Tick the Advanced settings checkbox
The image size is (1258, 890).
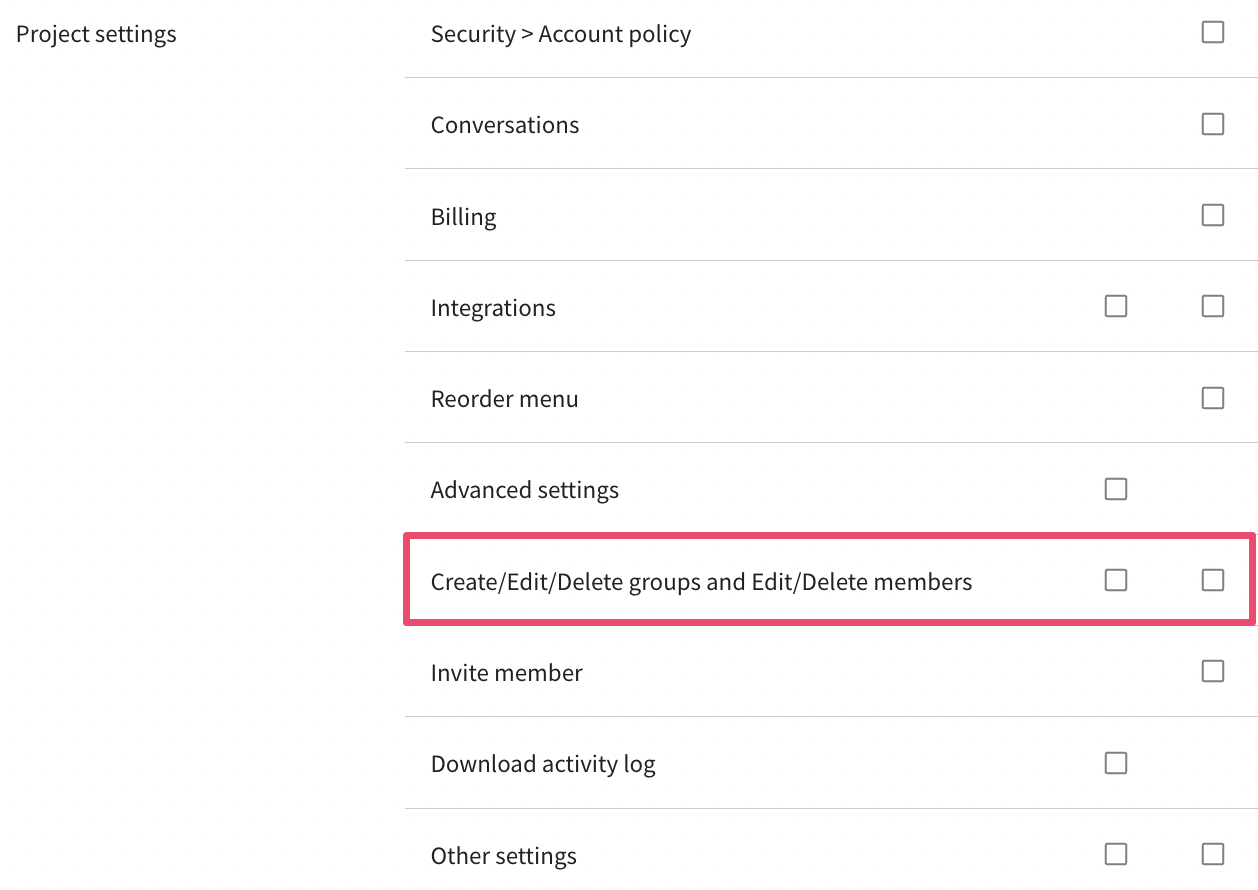(1115, 489)
